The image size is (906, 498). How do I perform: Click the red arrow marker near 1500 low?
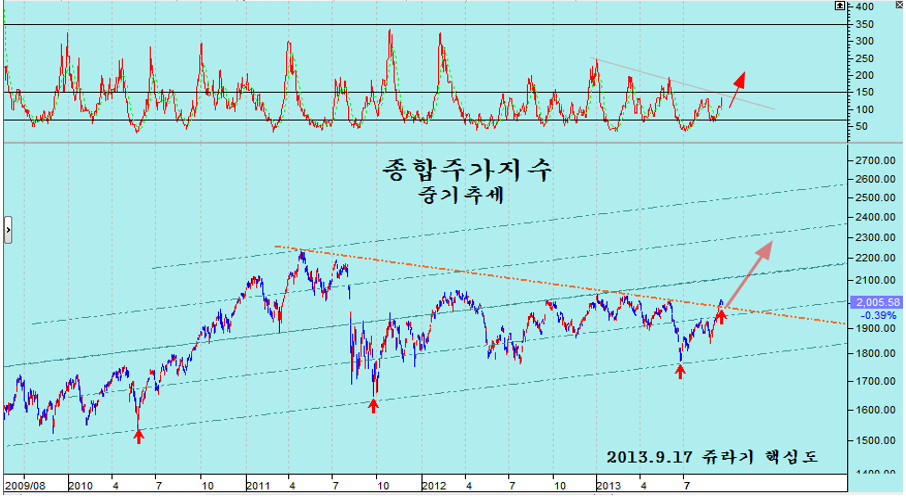[139, 435]
